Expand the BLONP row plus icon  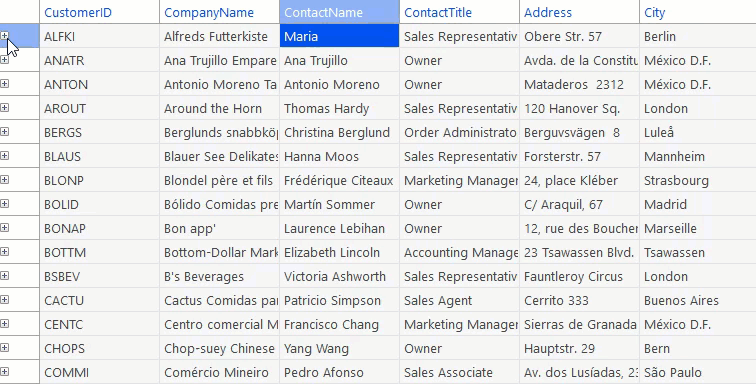4,180
